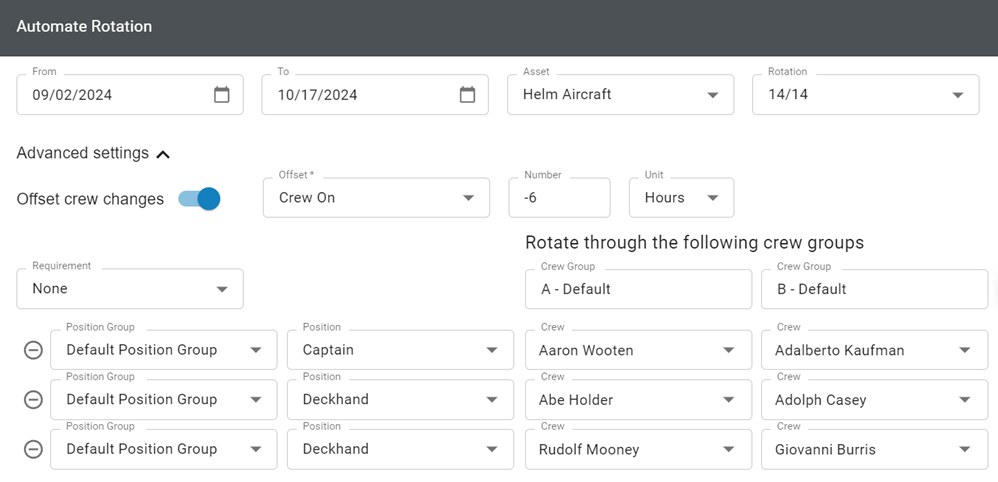Open the Requirement dropdown set to None
The height and width of the screenshot is (482, 998).
pos(130,288)
